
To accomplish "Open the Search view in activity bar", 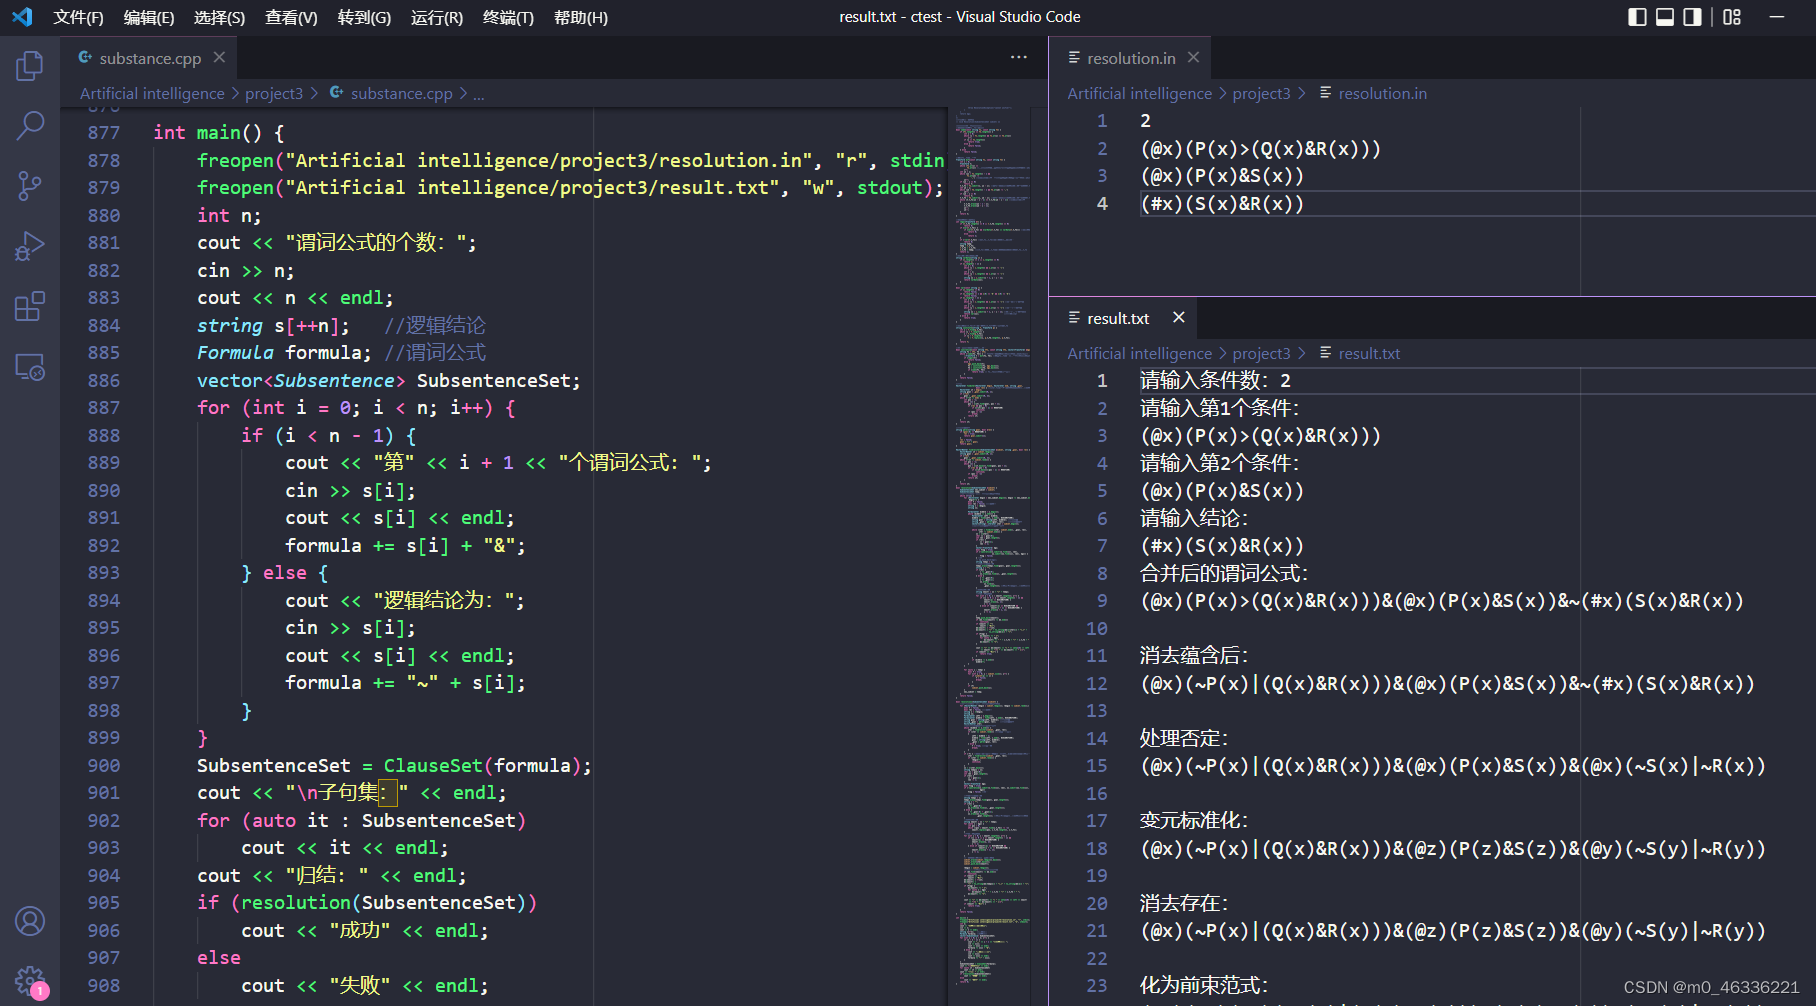I will coord(30,126).
